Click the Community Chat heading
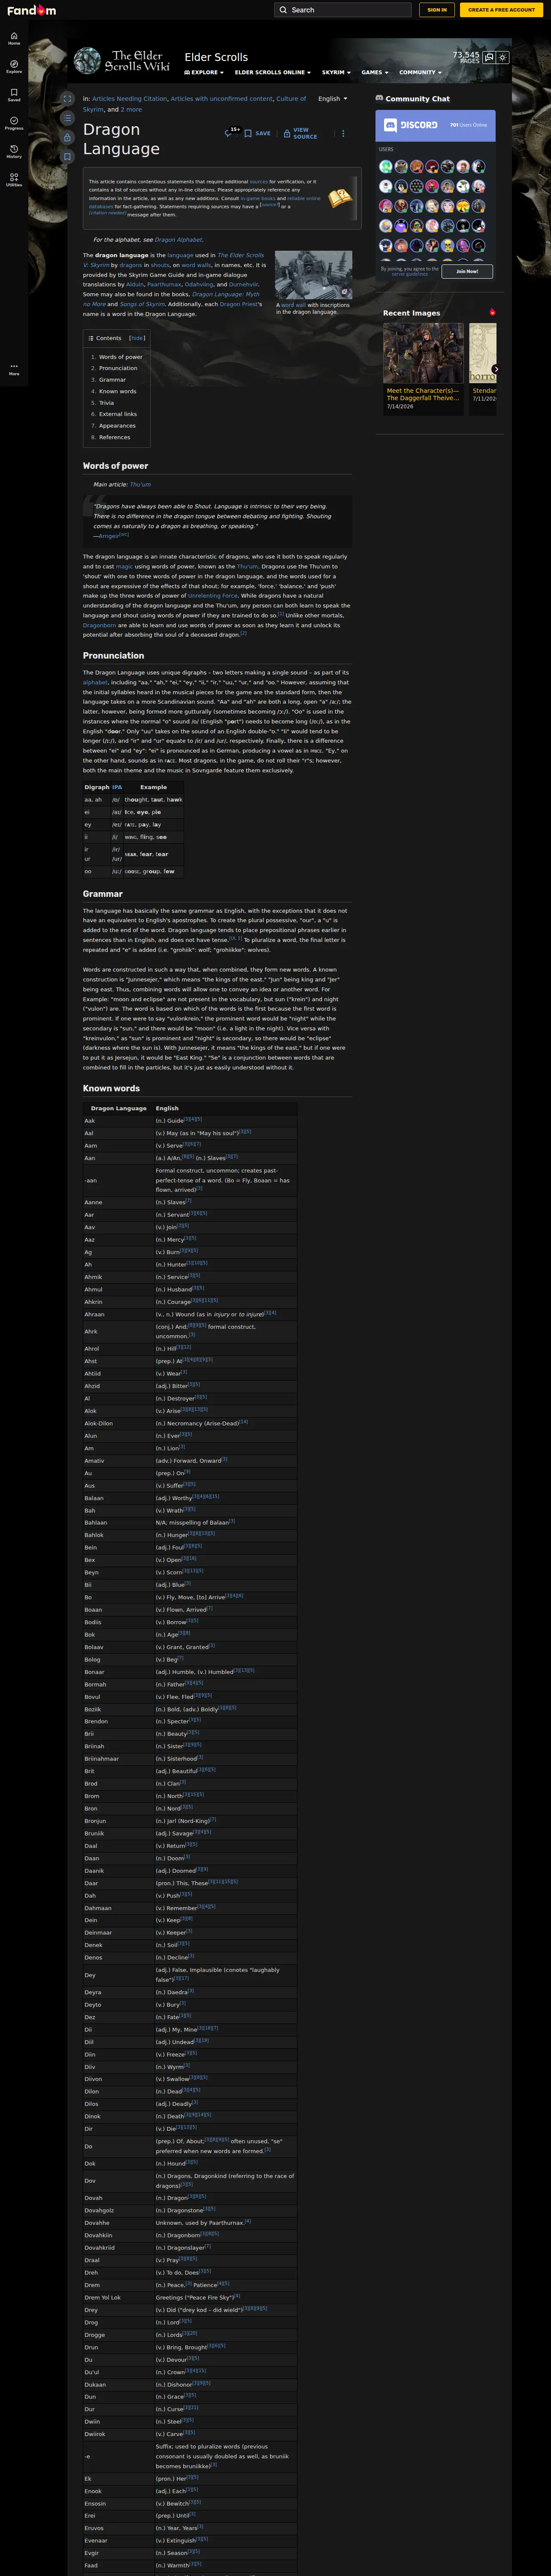The image size is (551, 2576). point(417,99)
